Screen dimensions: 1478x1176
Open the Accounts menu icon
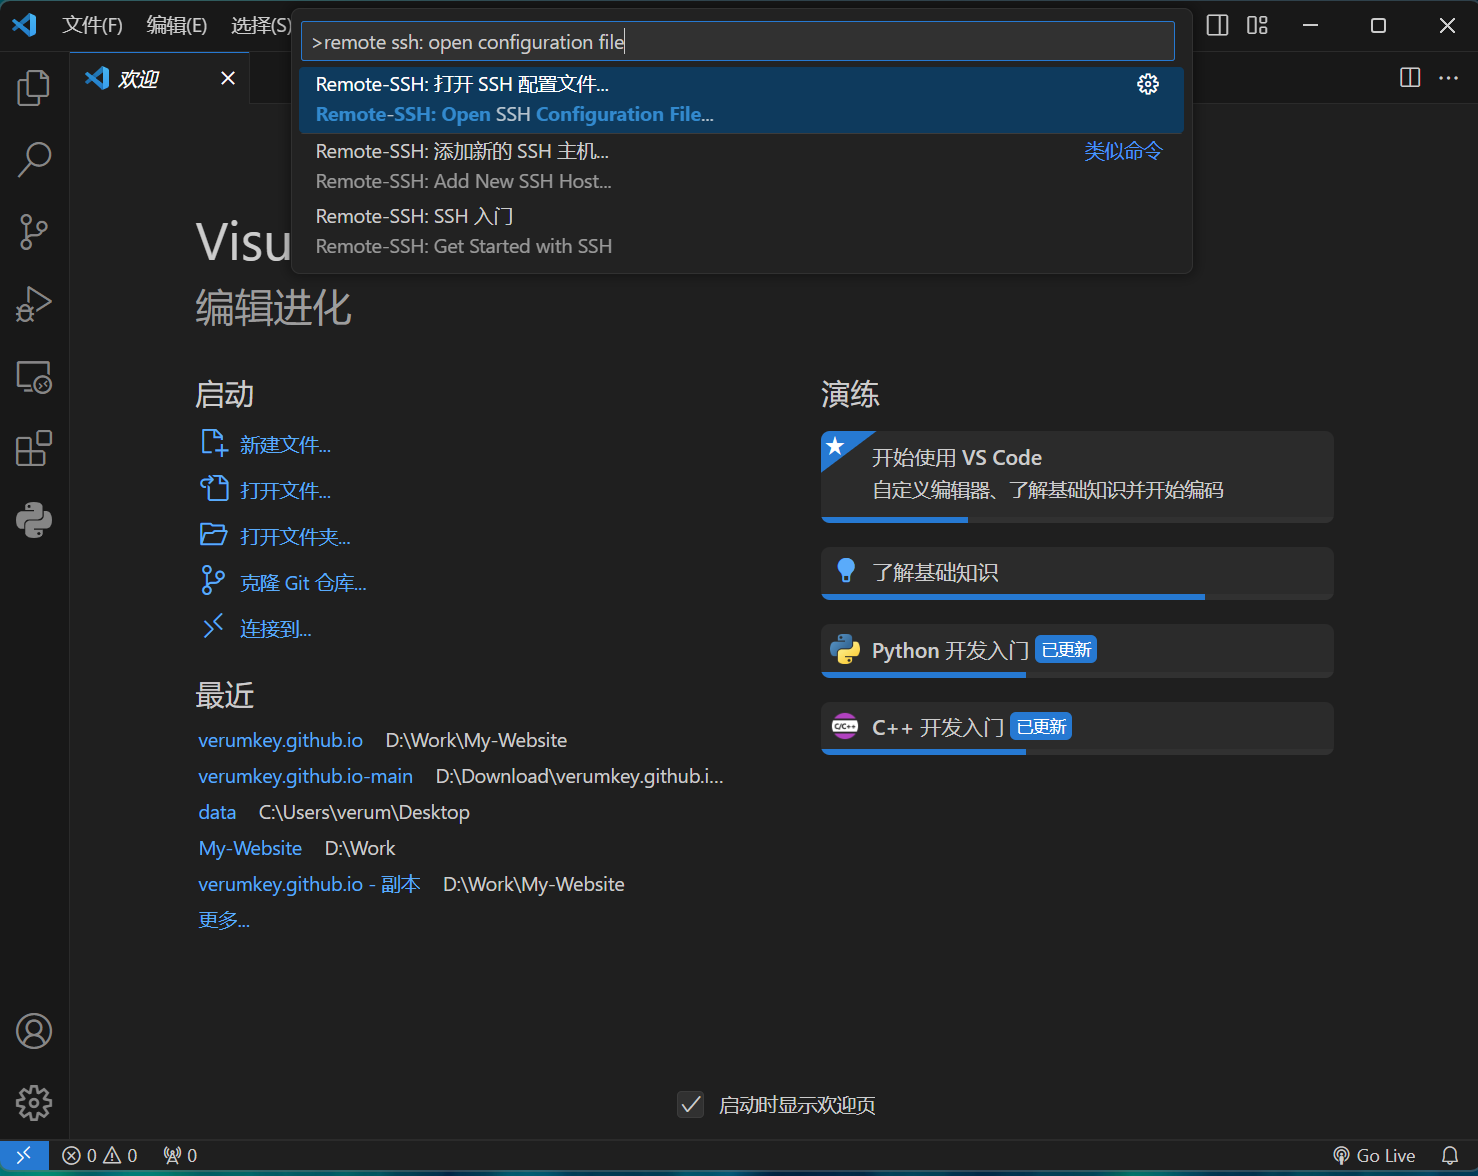pos(34,1031)
